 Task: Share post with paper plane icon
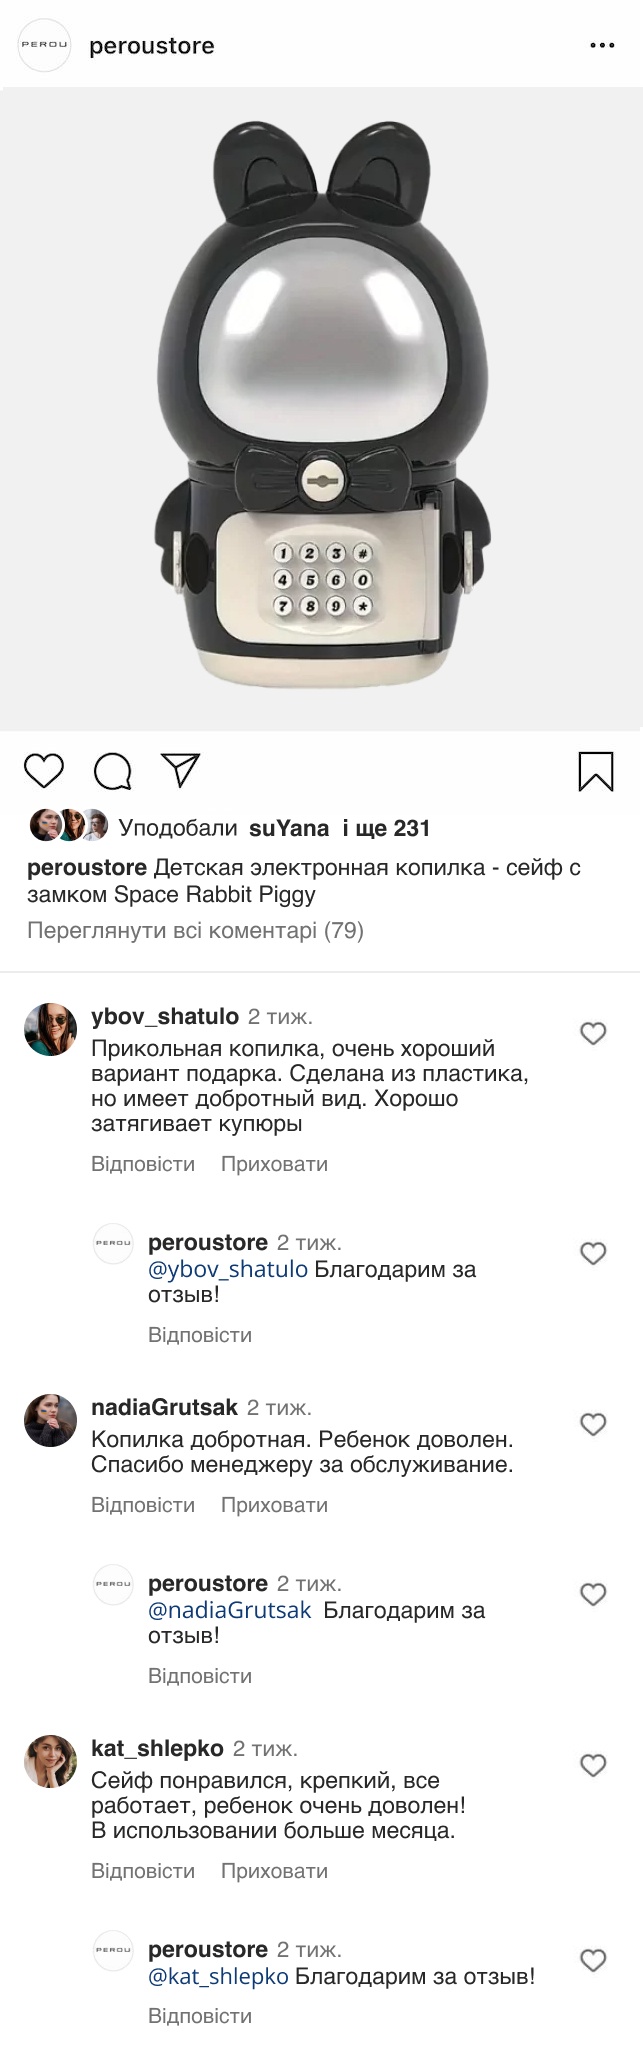181,769
